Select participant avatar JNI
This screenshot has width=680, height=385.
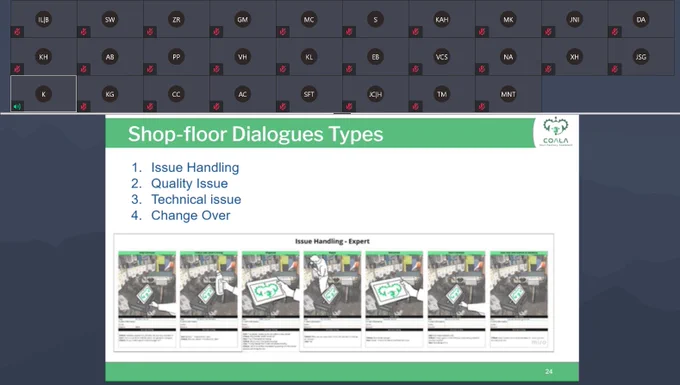[x=574, y=20]
